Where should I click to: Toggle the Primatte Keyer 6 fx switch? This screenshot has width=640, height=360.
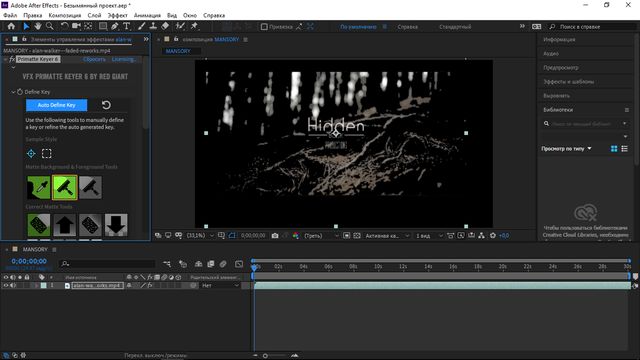[12, 59]
